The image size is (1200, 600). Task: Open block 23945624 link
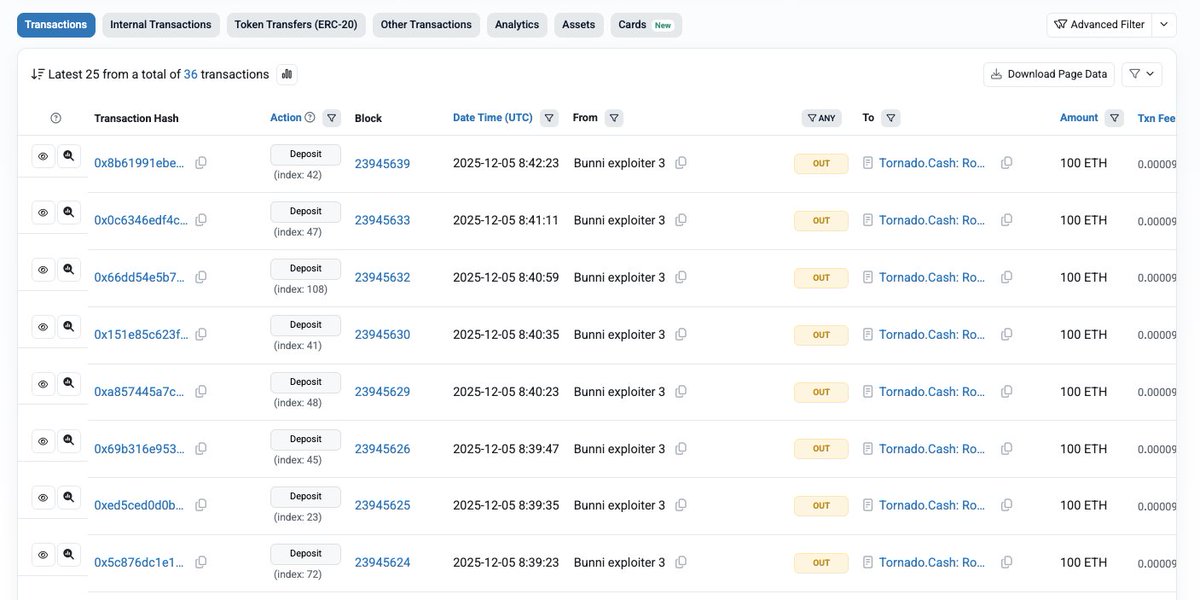(382, 562)
